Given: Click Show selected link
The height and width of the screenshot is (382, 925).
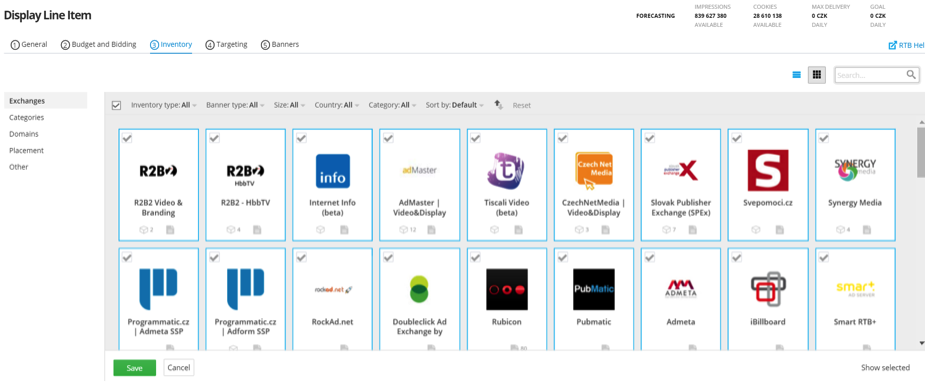Looking at the screenshot, I should (x=885, y=368).
